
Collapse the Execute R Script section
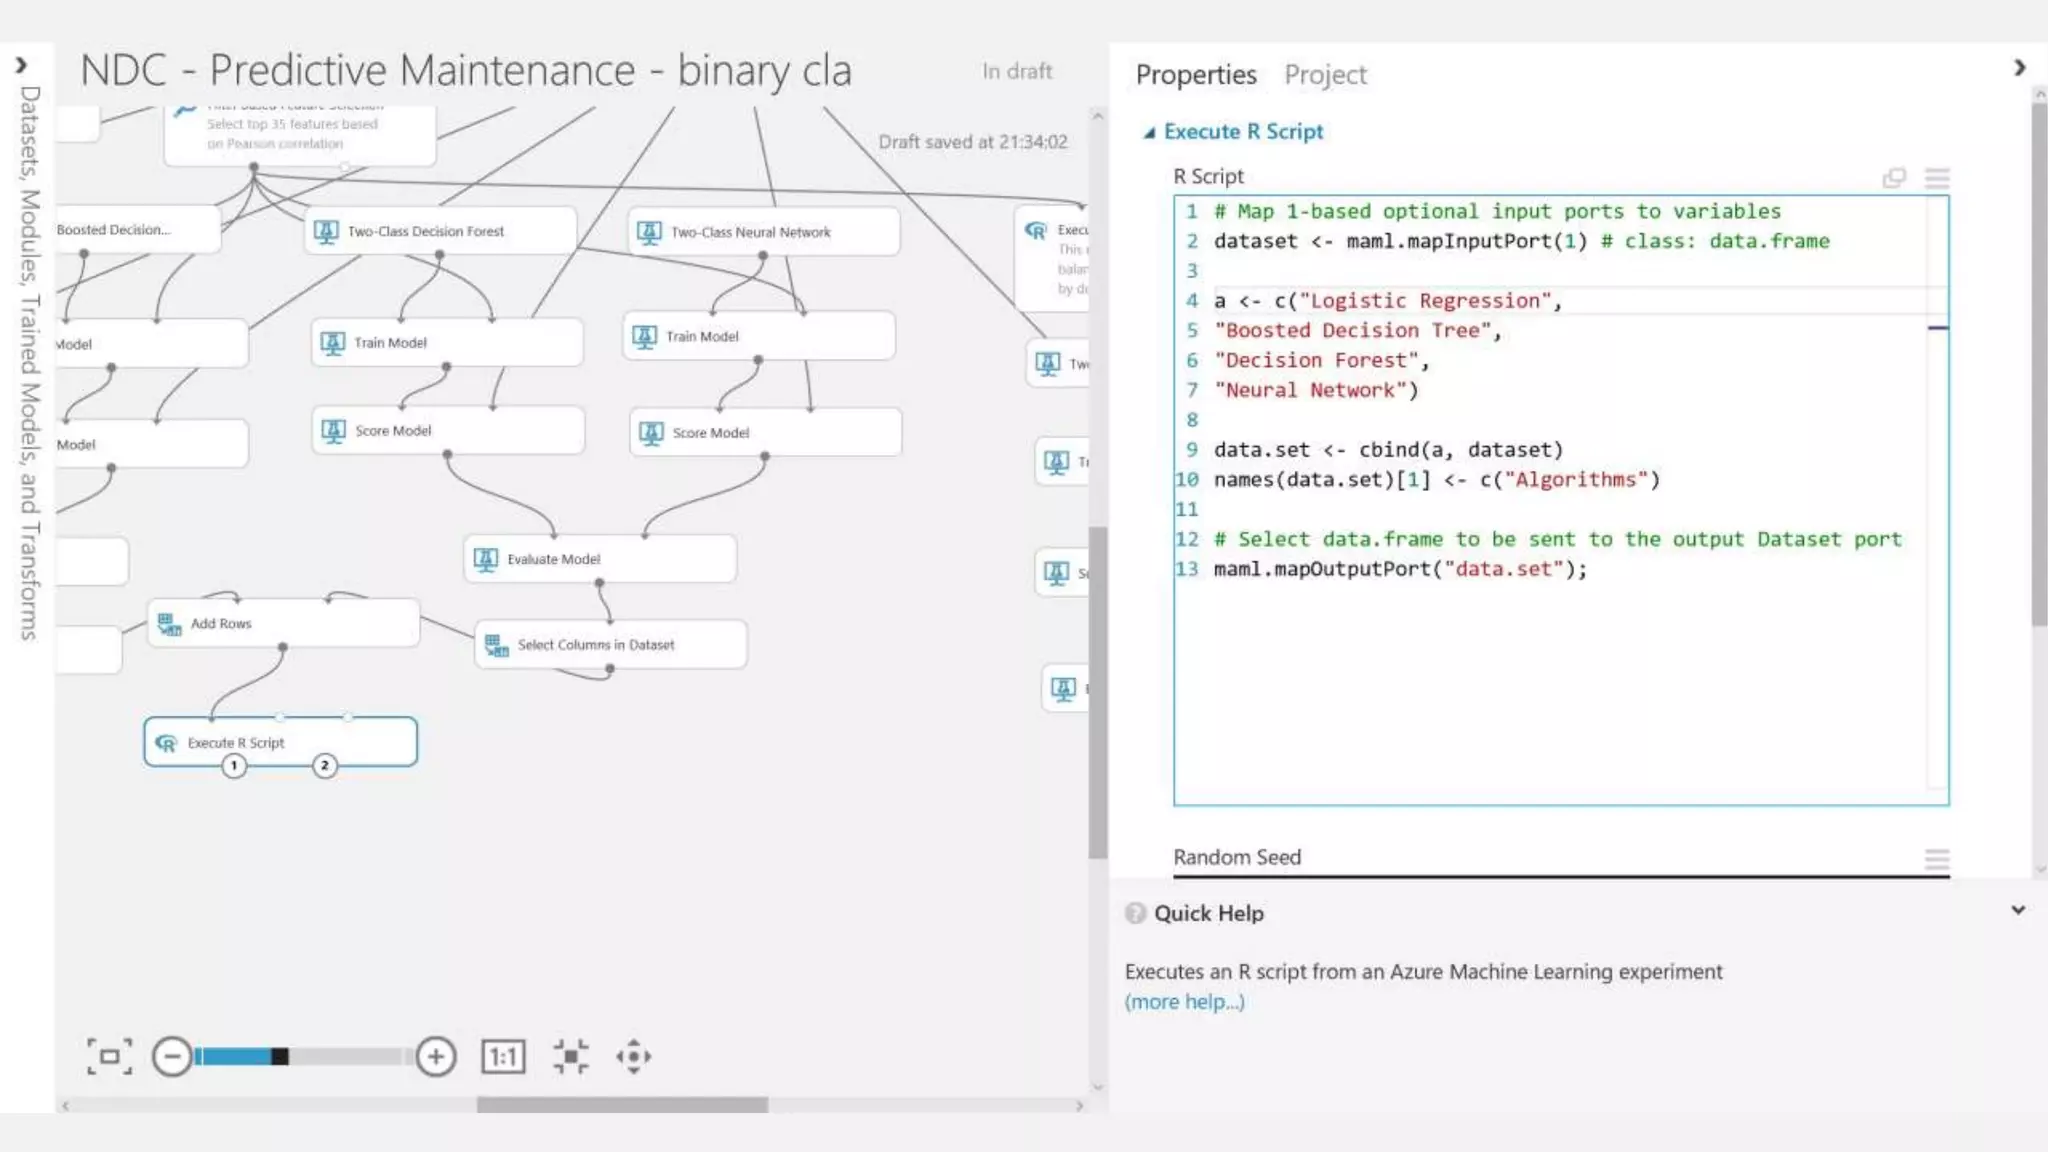click(1150, 132)
